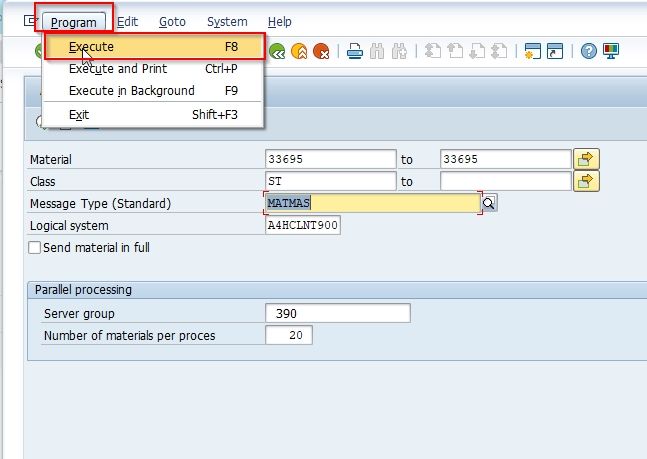647x459 pixels.
Task: Open the Goto menu
Action: (x=172, y=21)
